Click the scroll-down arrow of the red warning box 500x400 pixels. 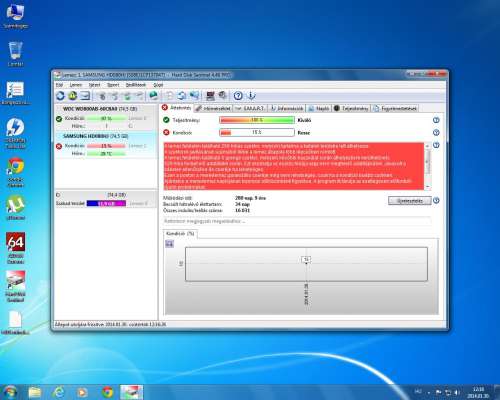coord(428,187)
